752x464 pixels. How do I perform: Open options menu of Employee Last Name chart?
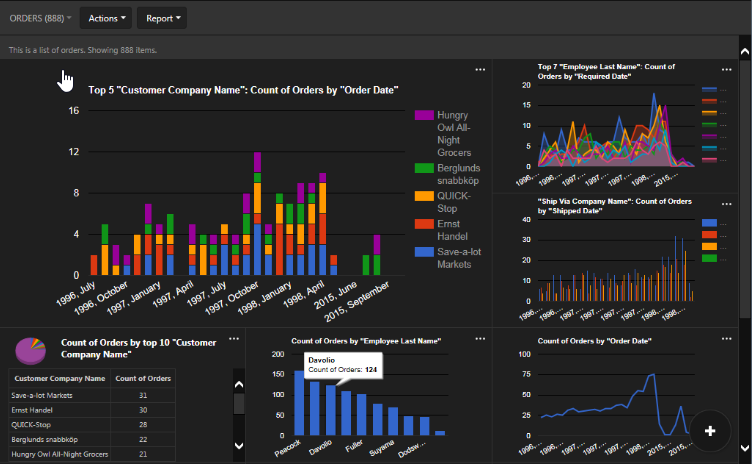(x=480, y=338)
